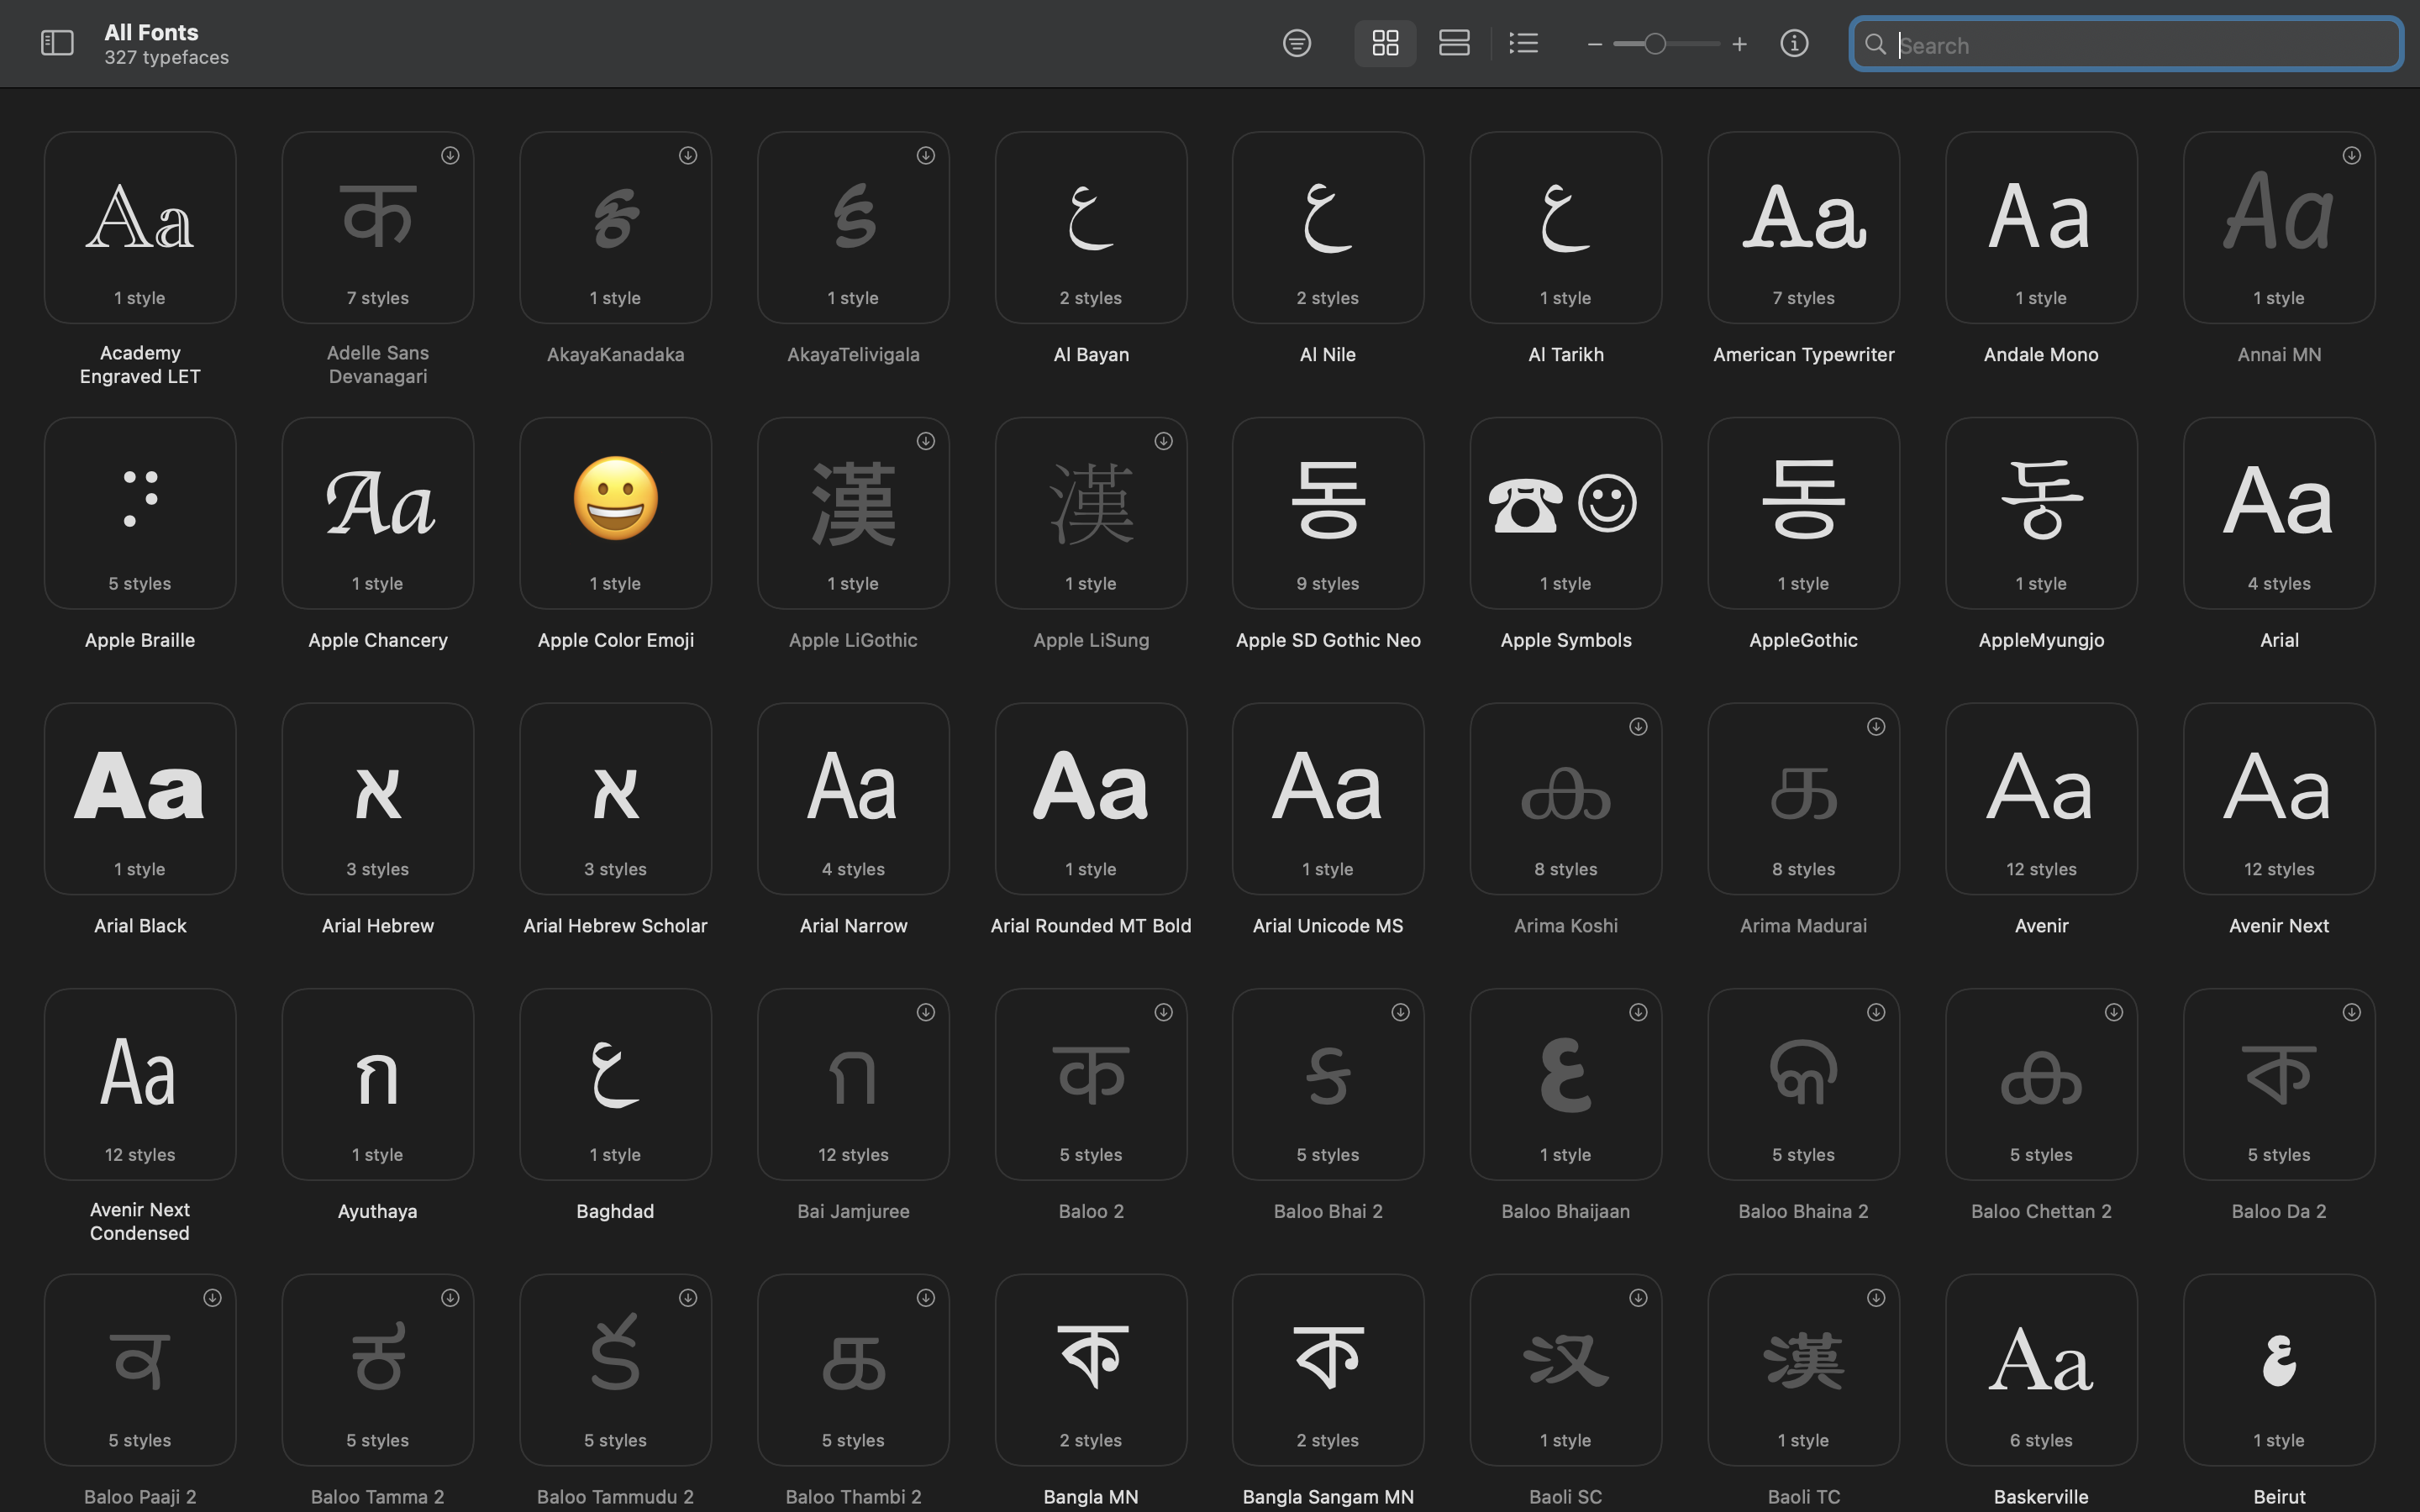2420x1512 pixels.
Task: Select AppleMyungjo typeface
Action: click(2041, 513)
